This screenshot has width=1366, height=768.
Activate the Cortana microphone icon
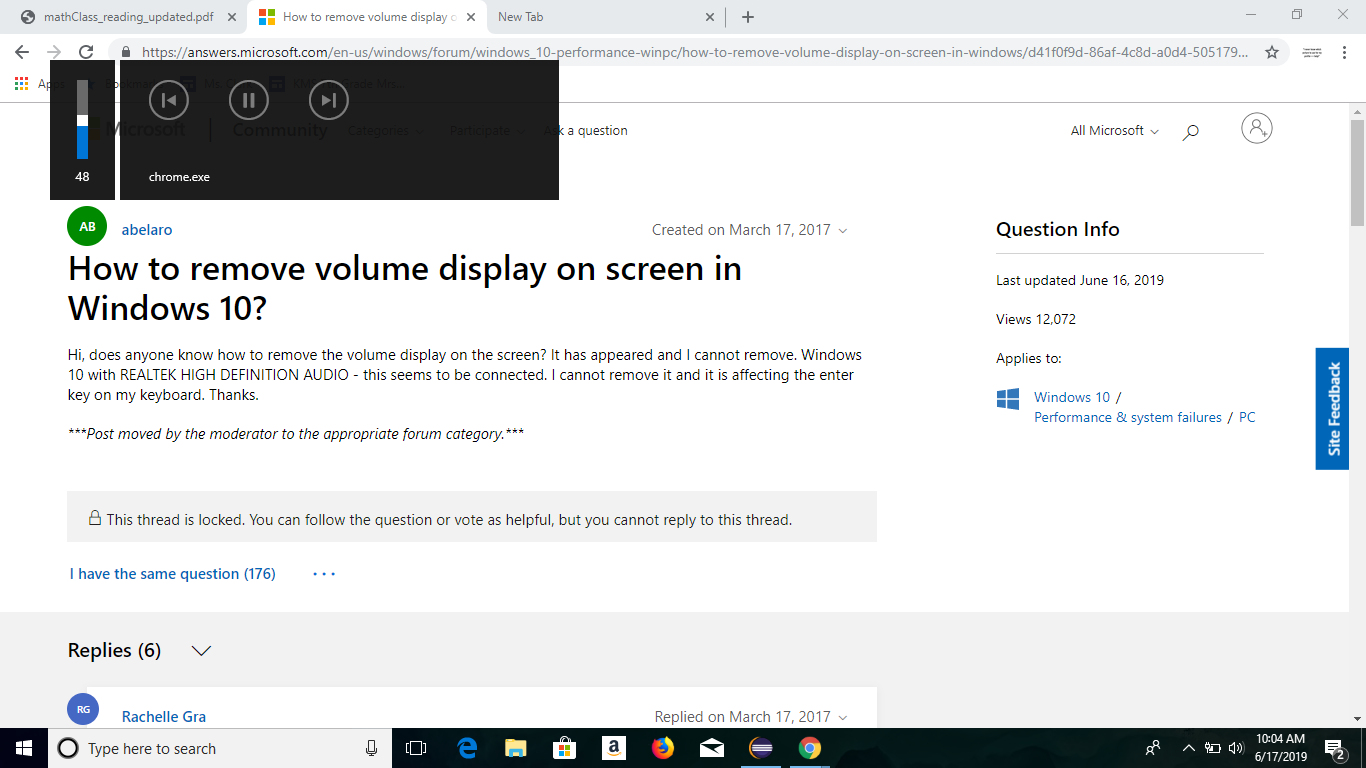(371, 748)
